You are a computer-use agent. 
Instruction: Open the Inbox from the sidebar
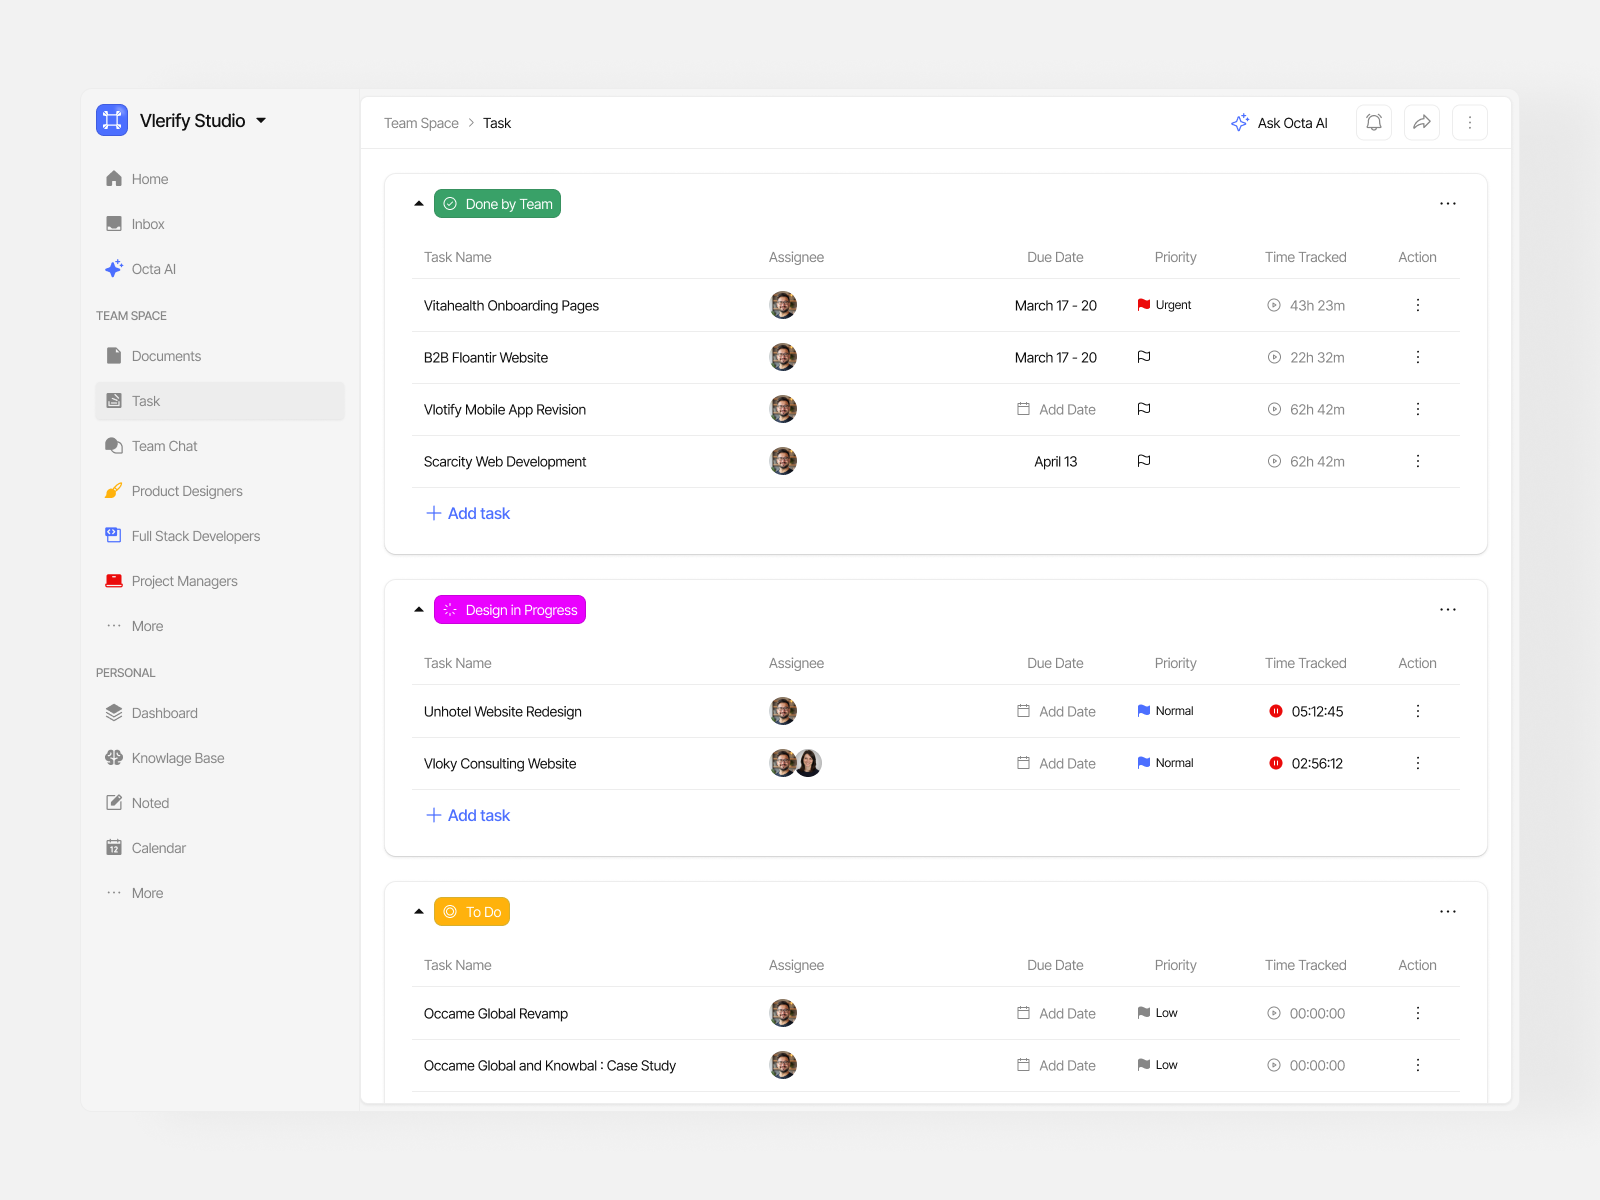pyautogui.click(x=148, y=223)
